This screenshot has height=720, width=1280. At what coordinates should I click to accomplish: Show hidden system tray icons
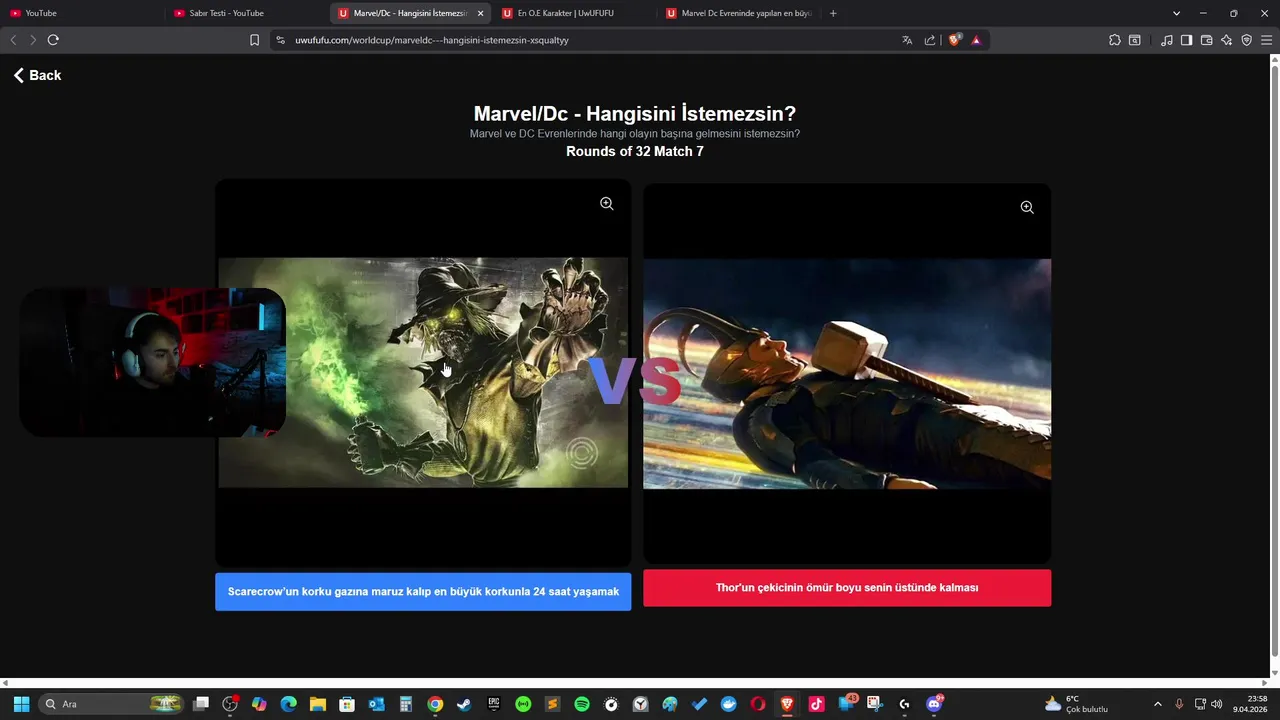tap(1158, 704)
